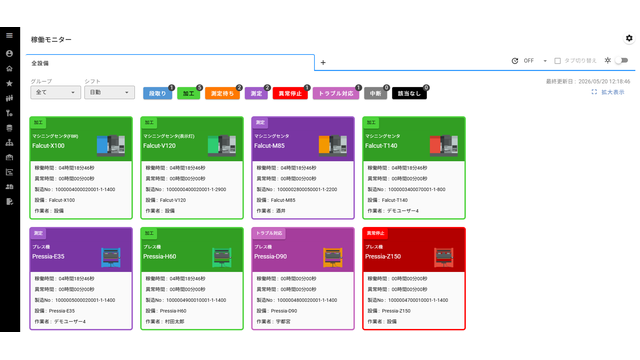Toggle the brightness theme switch
The width and height of the screenshot is (640, 360).
622,60
